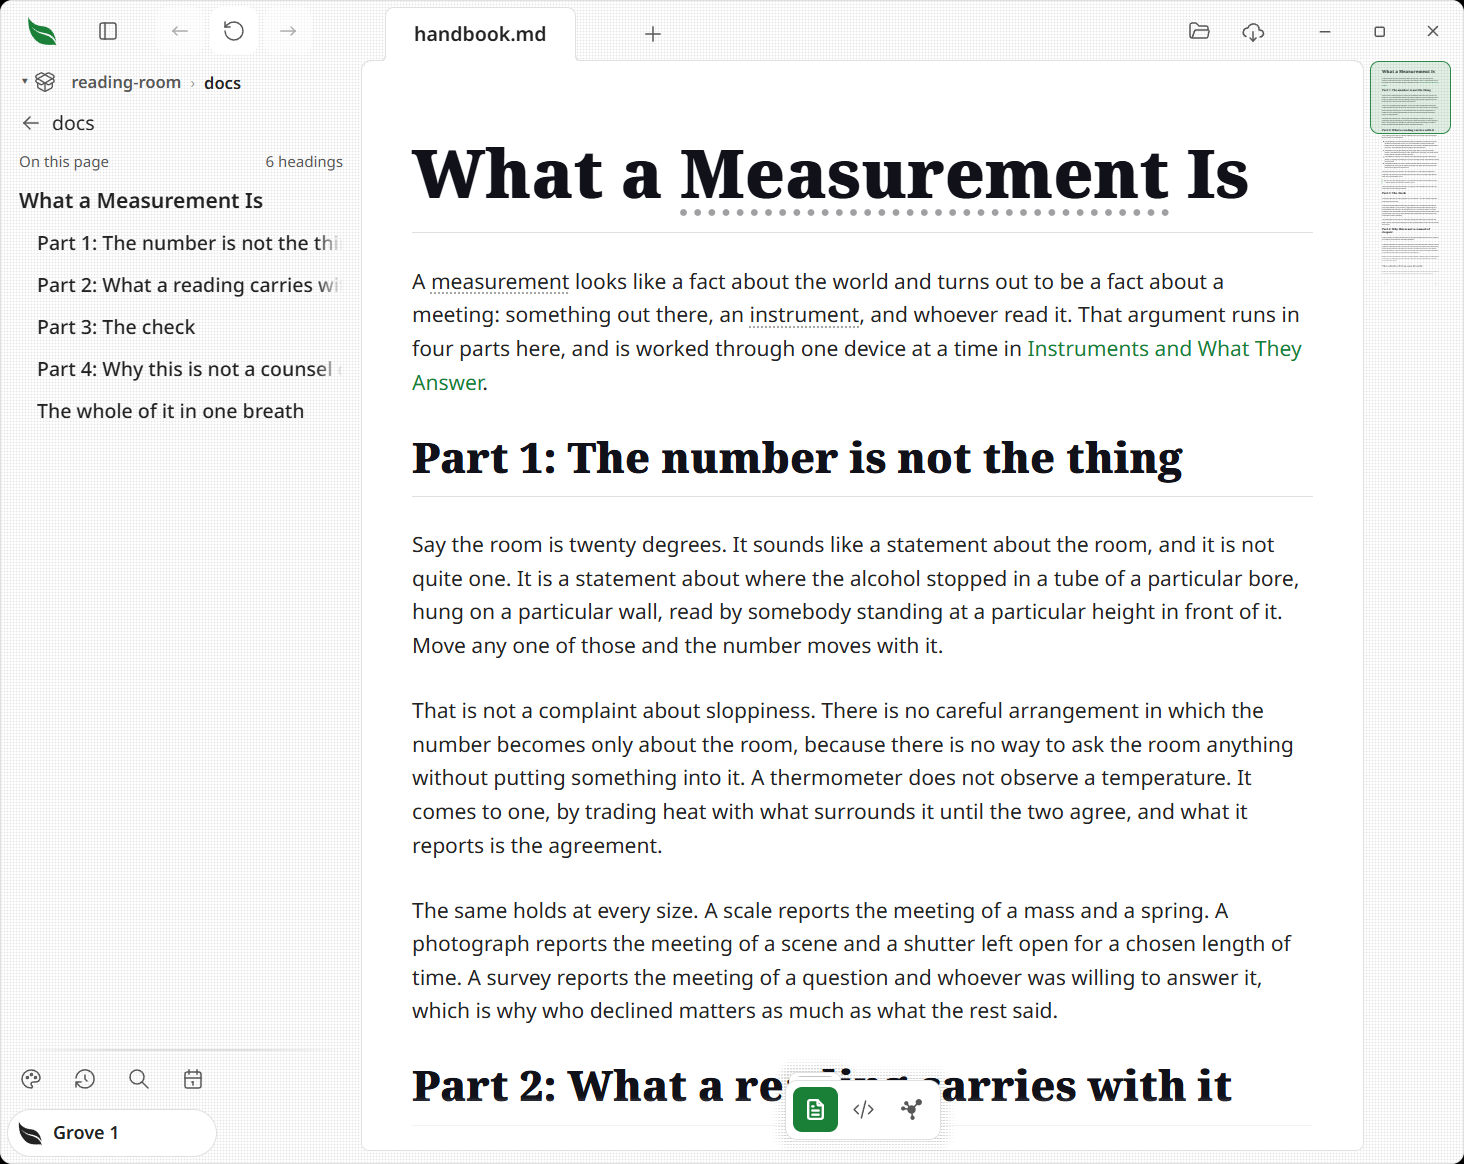The width and height of the screenshot is (1464, 1164).
Task: Select the docs breadcrumb segment
Action: pos(222,83)
